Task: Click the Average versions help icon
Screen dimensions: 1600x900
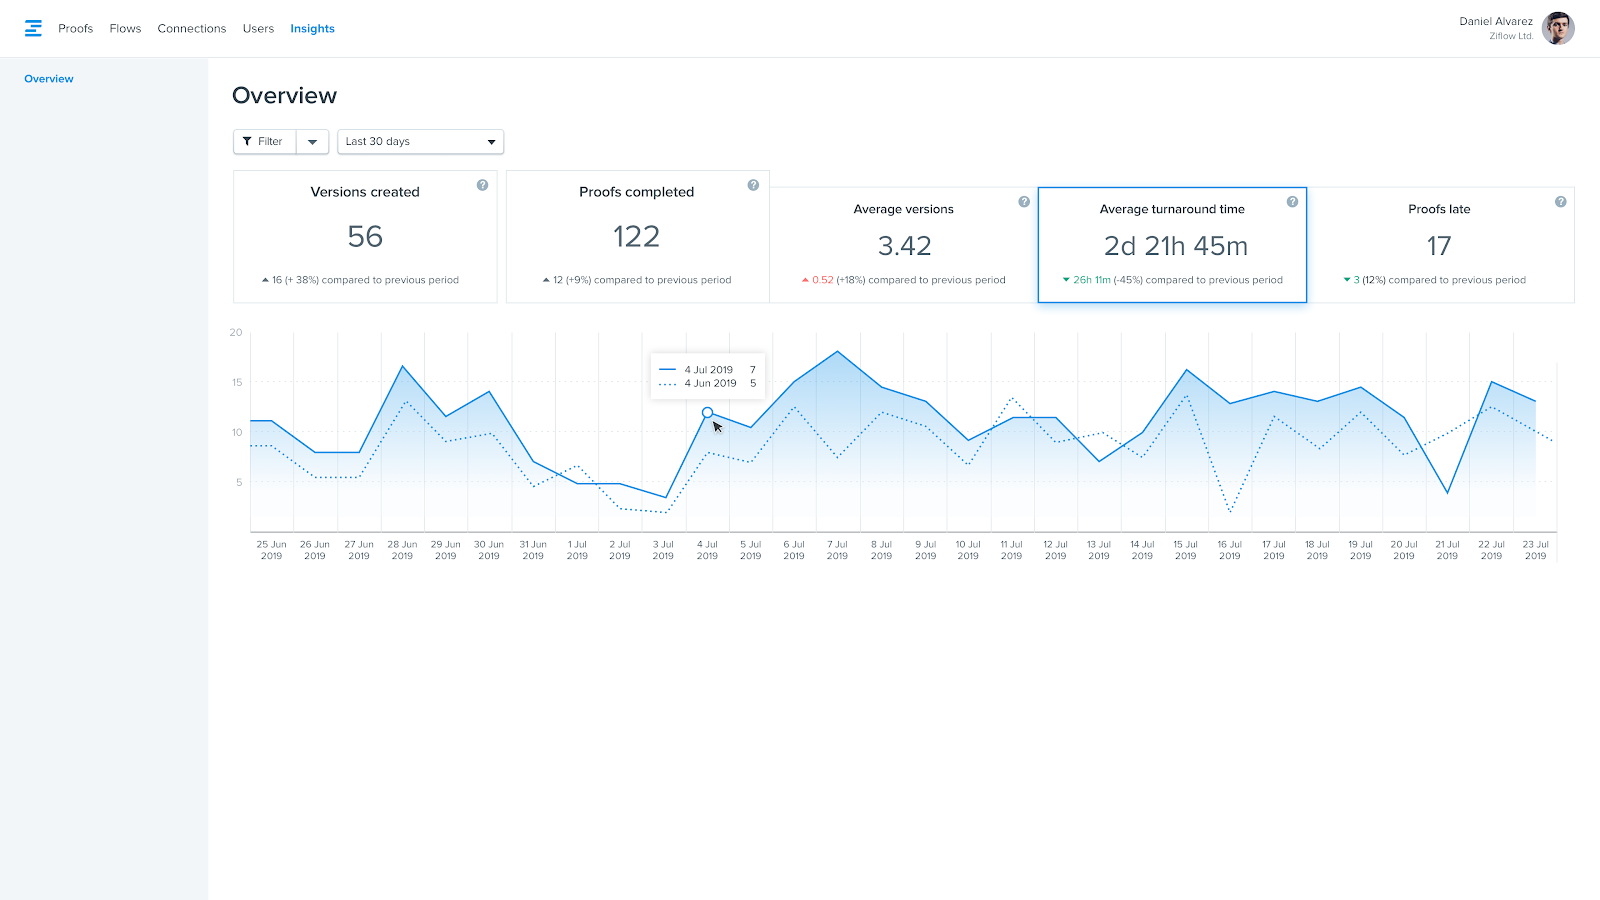Action: pyautogui.click(x=1024, y=202)
